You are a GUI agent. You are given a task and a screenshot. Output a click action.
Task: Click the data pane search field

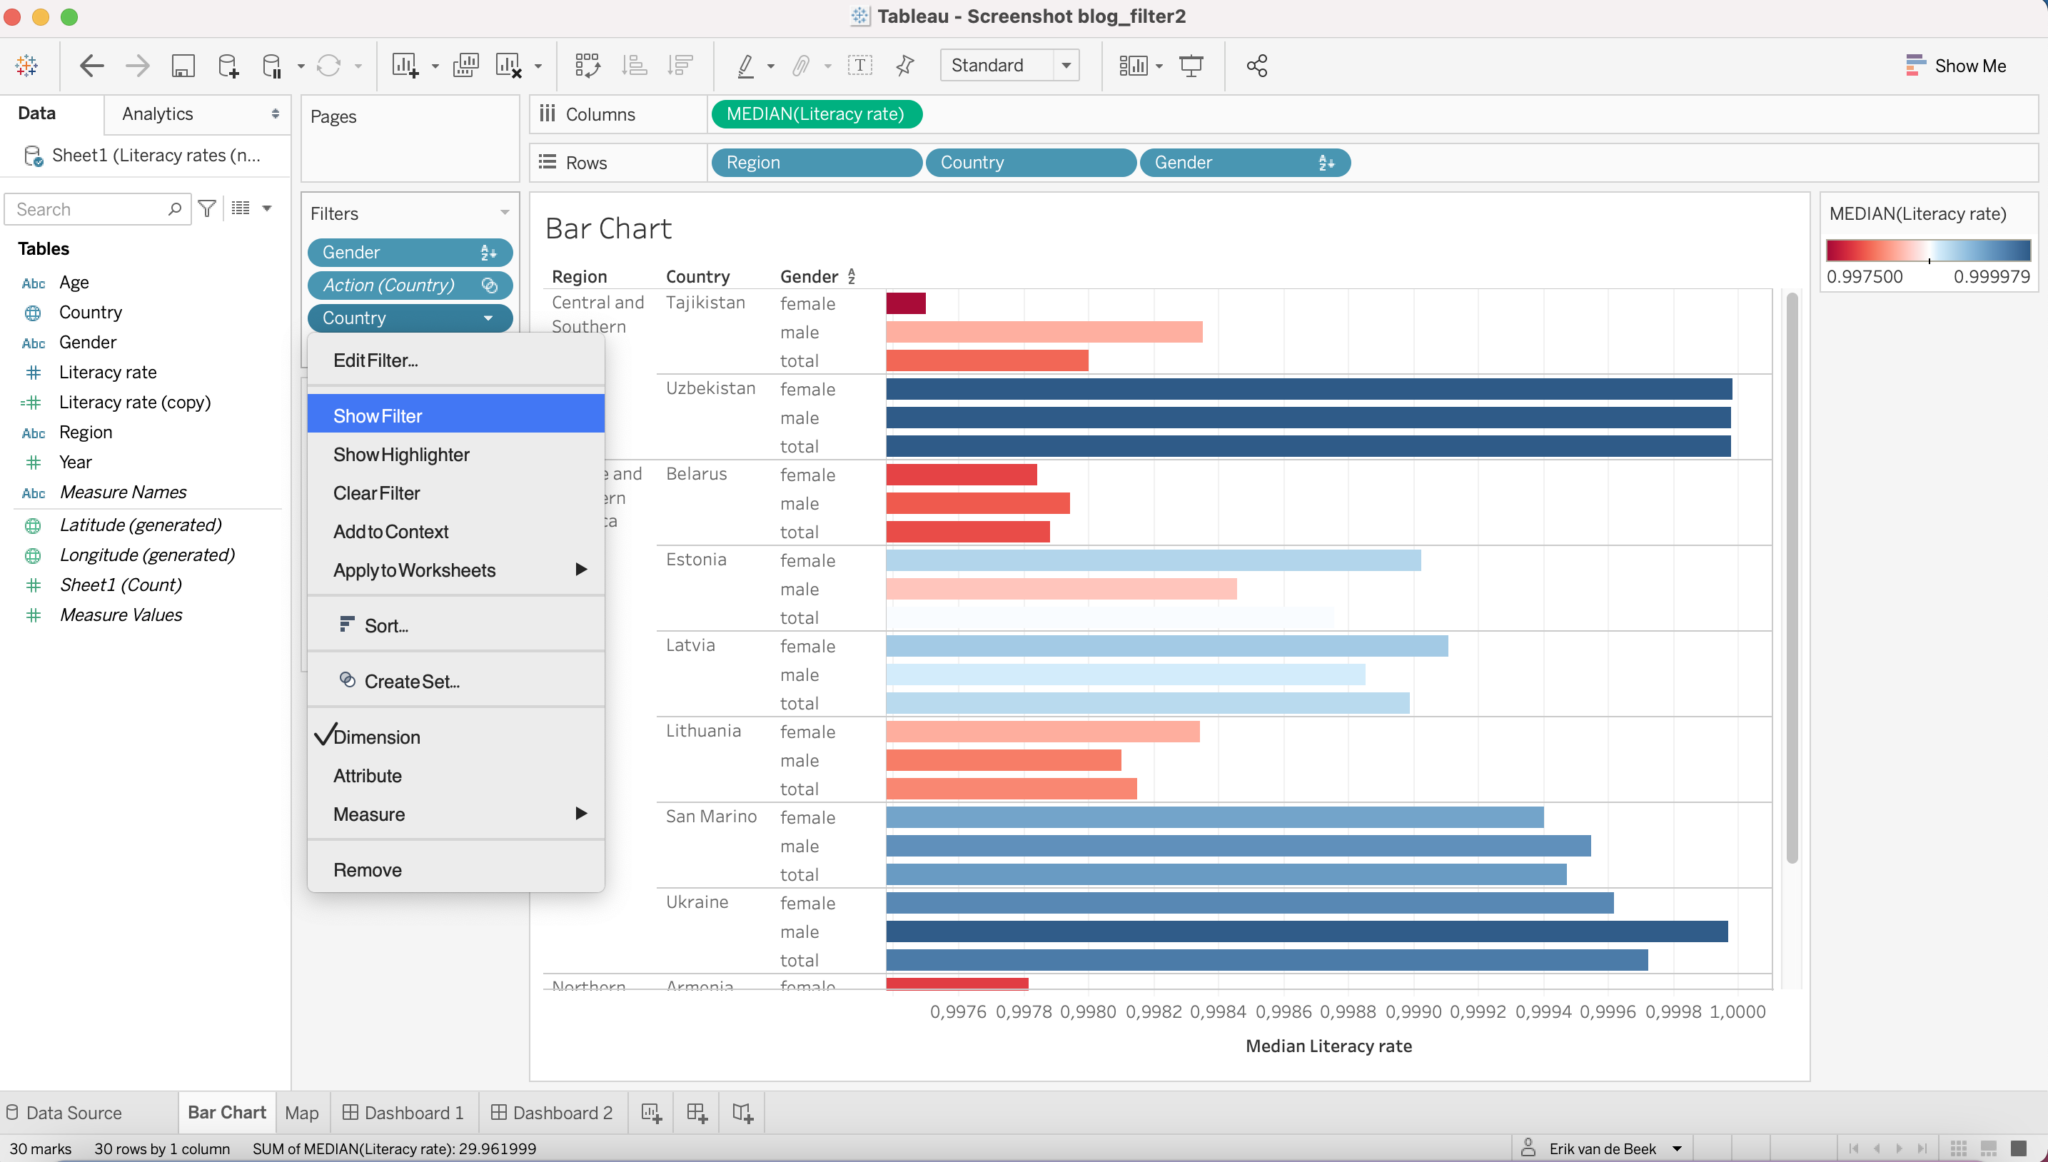pyautogui.click(x=90, y=208)
